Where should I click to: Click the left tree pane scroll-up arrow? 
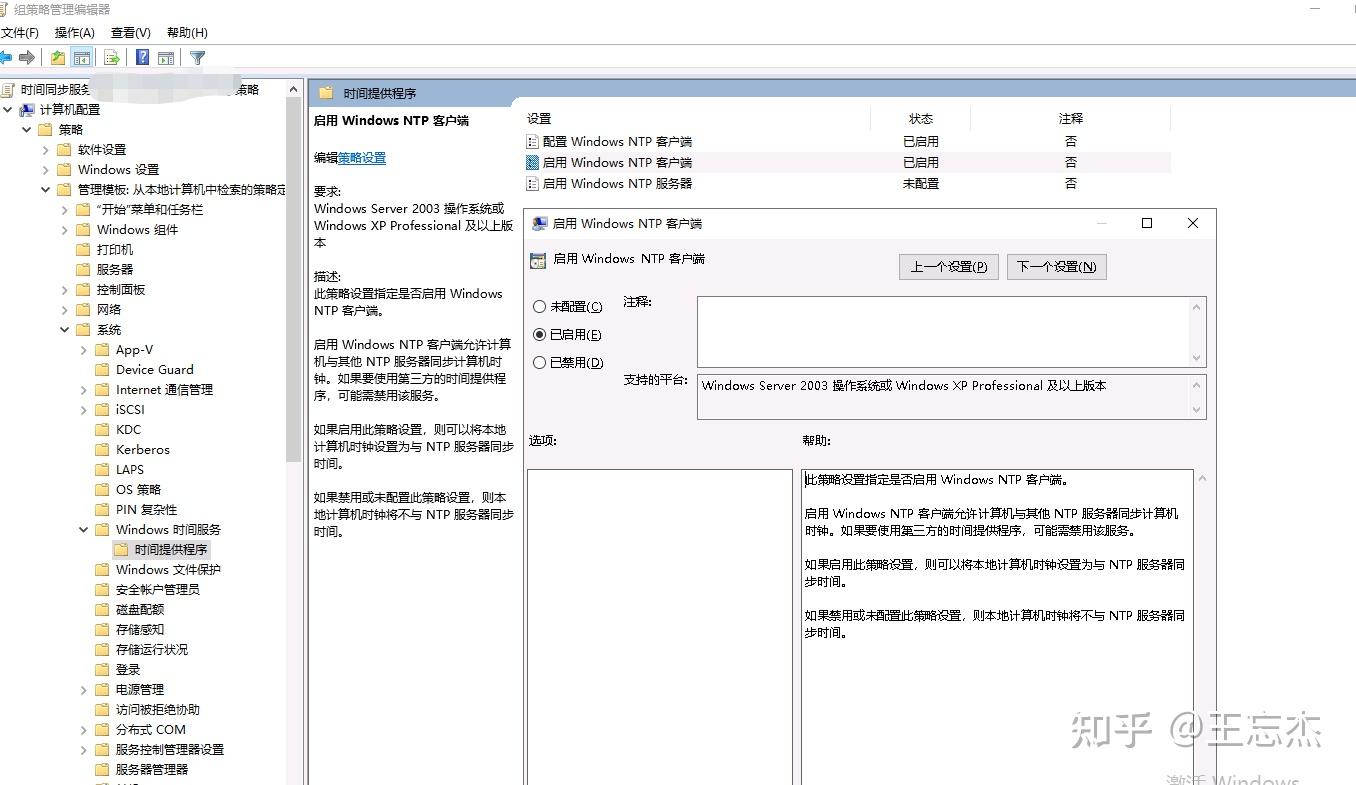pyautogui.click(x=294, y=89)
